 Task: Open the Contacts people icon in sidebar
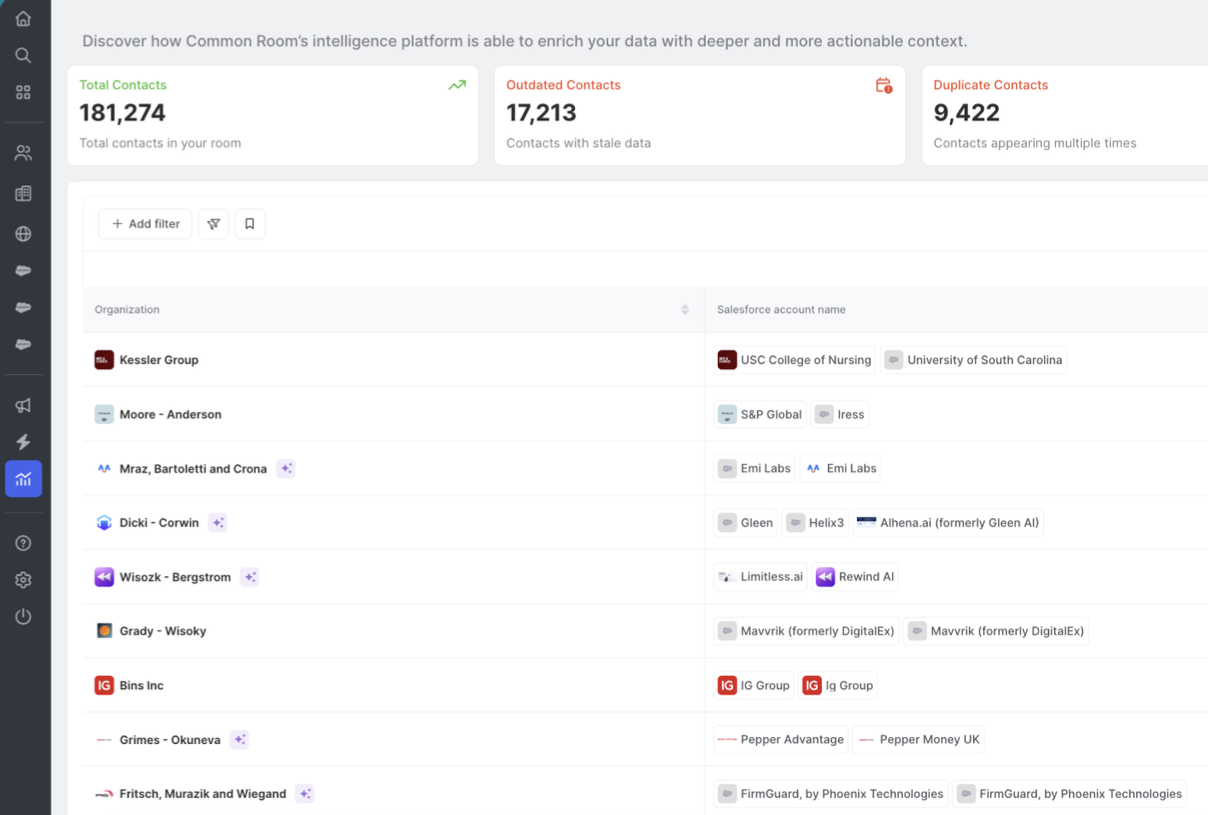tap(23, 153)
